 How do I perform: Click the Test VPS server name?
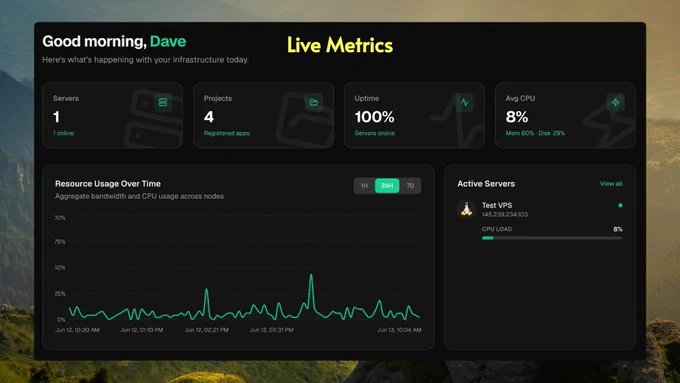click(x=497, y=205)
